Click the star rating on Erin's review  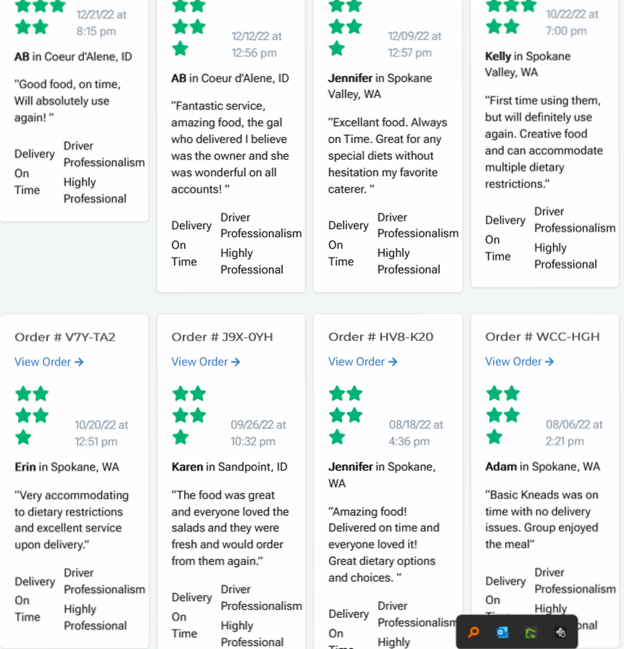[x=32, y=415]
